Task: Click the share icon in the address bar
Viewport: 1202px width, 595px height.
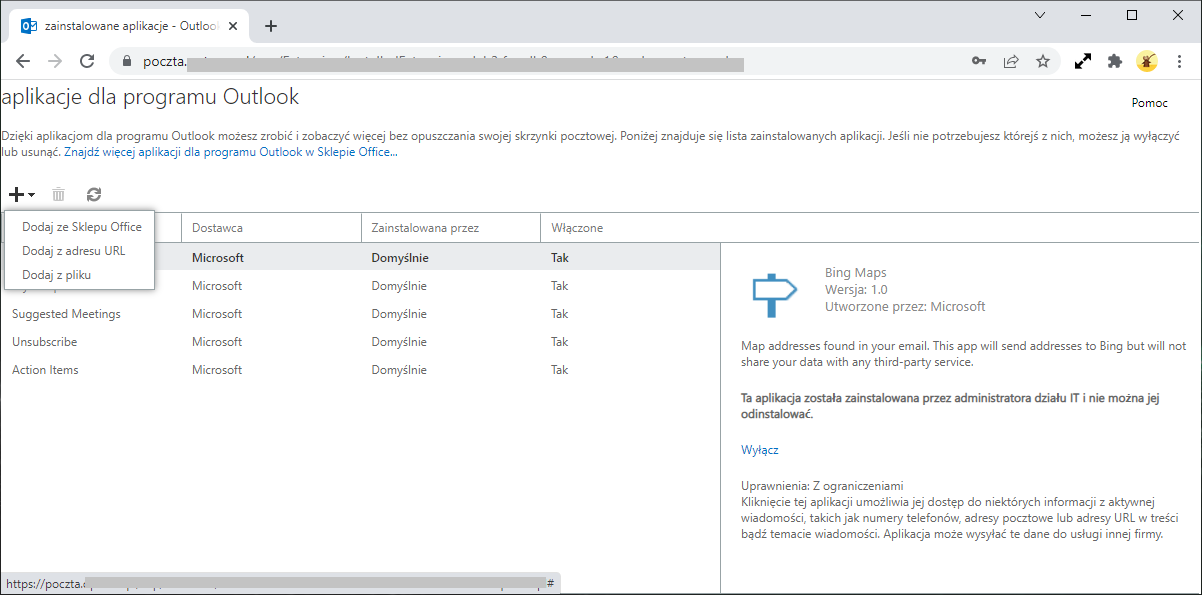Action: pyautogui.click(x=1011, y=61)
